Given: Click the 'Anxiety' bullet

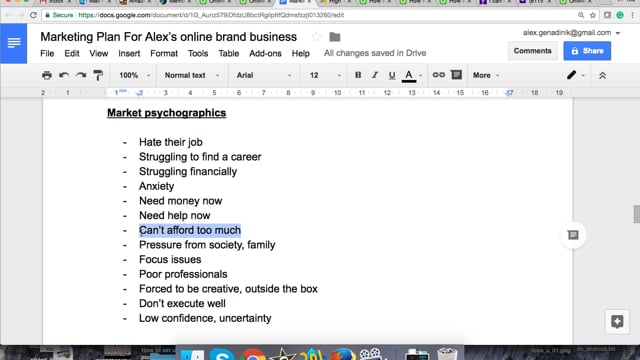Looking at the screenshot, I should pos(156,186).
